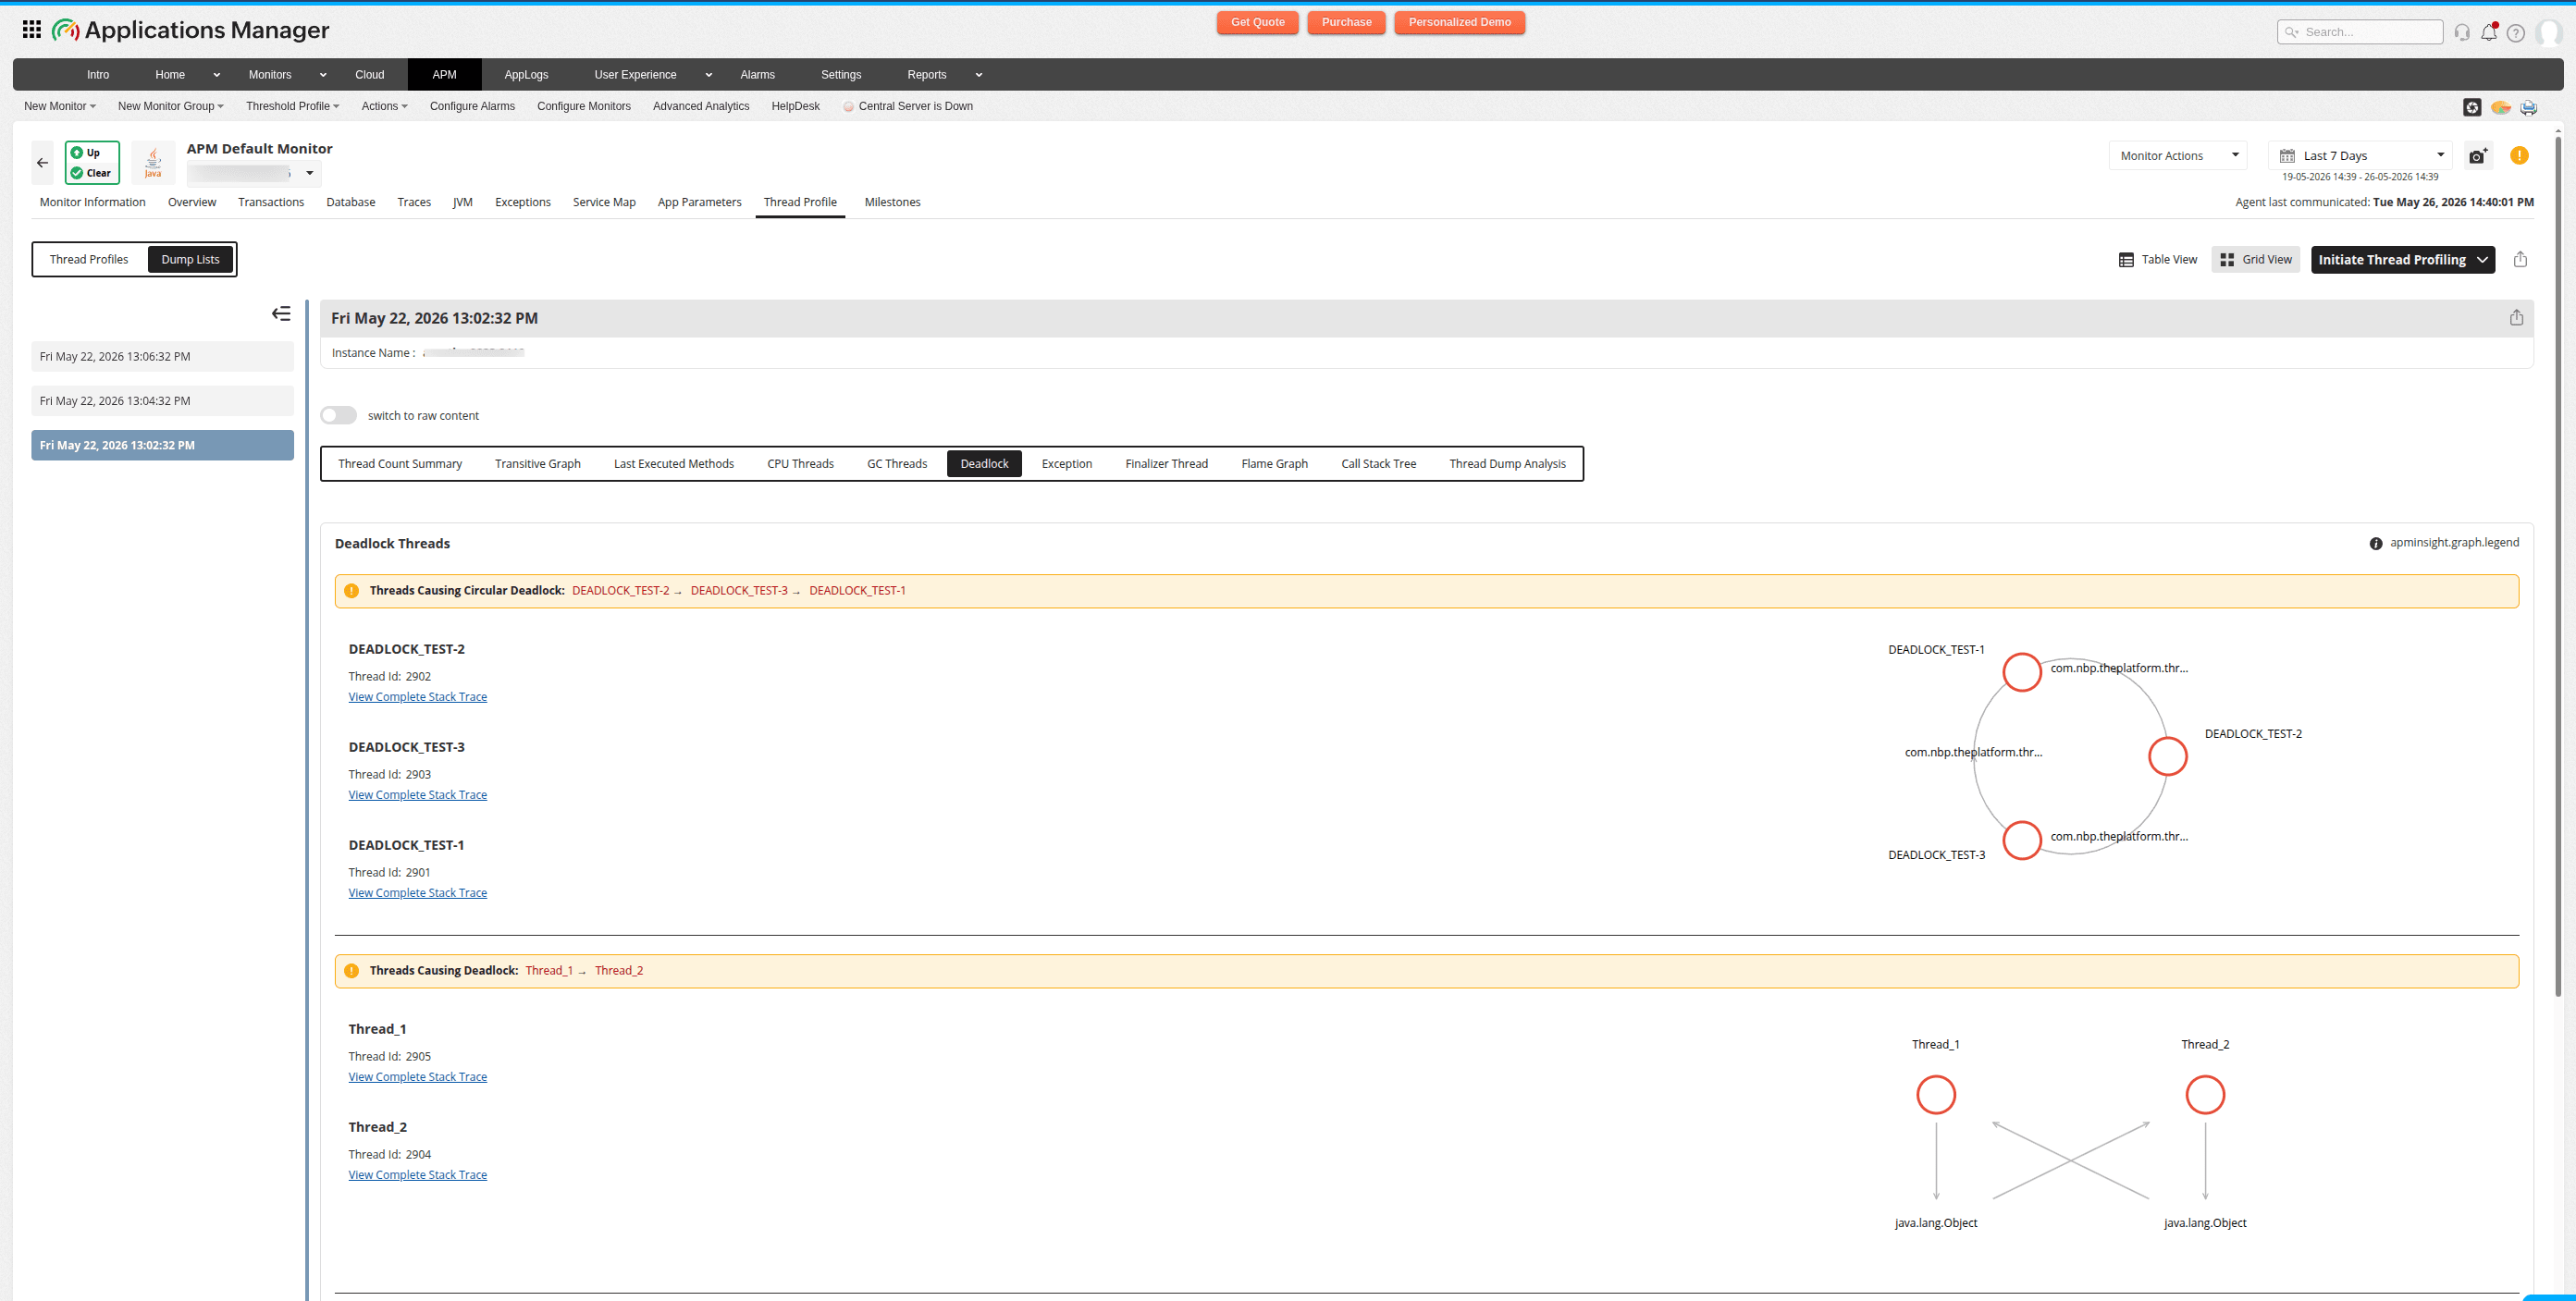Open the Last 7 Days time range dropdown
Screen dimensions: 2576x1301
coord(2360,155)
